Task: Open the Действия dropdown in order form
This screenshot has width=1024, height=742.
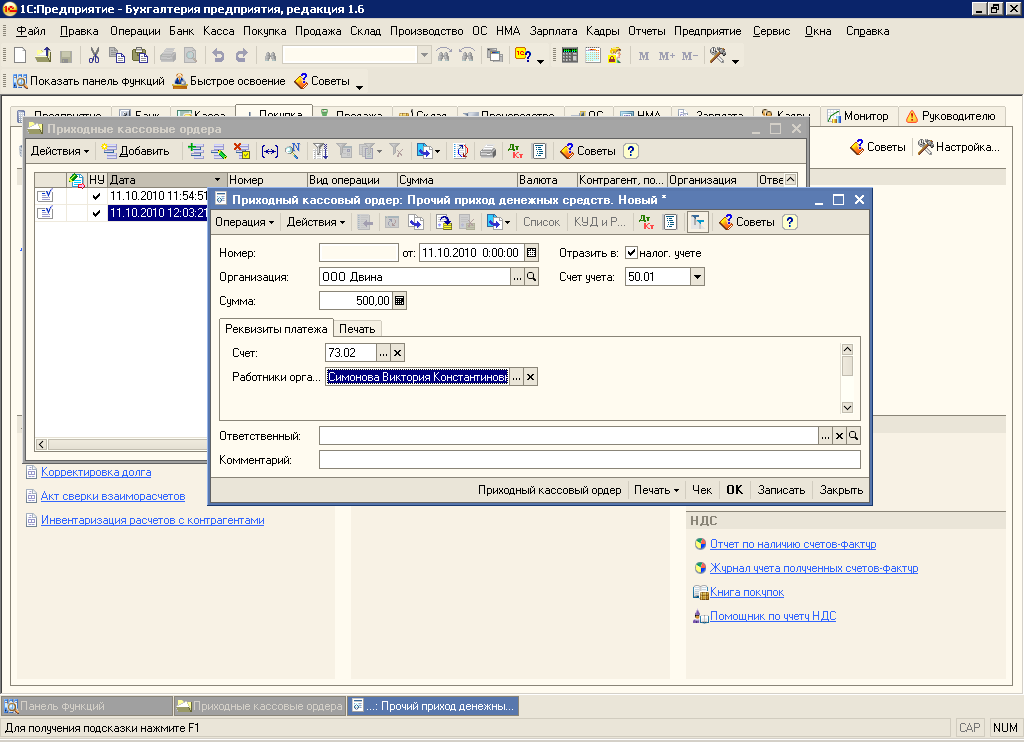Action: coord(316,222)
